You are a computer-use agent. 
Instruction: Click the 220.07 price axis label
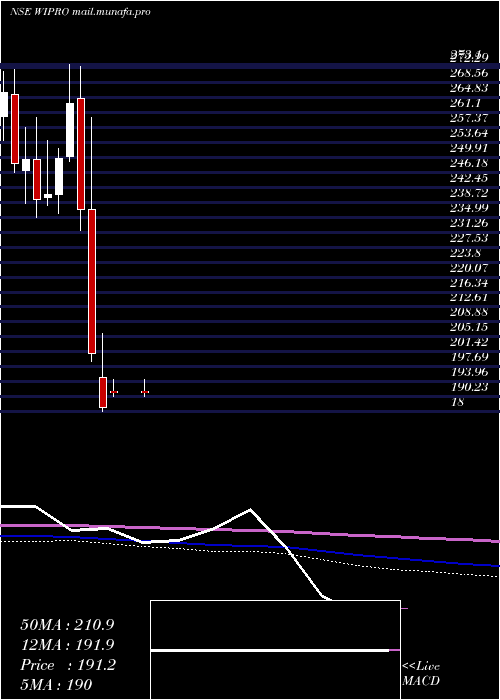[469, 268]
